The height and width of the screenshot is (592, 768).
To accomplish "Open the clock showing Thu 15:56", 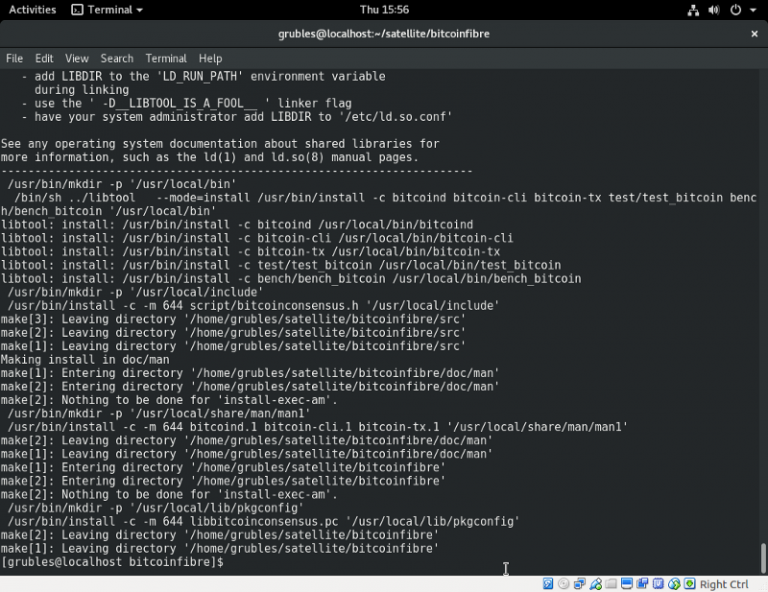I will pyautogui.click(x=384, y=10).
